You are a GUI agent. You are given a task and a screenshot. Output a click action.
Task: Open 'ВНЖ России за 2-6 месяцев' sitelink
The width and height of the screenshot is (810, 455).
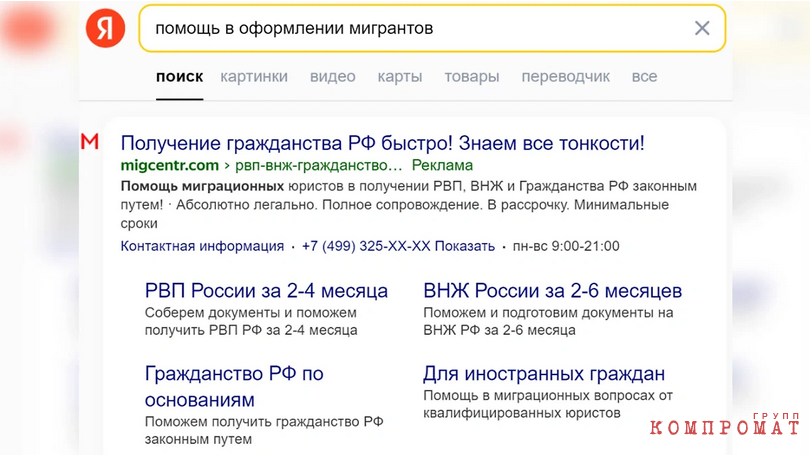(553, 291)
